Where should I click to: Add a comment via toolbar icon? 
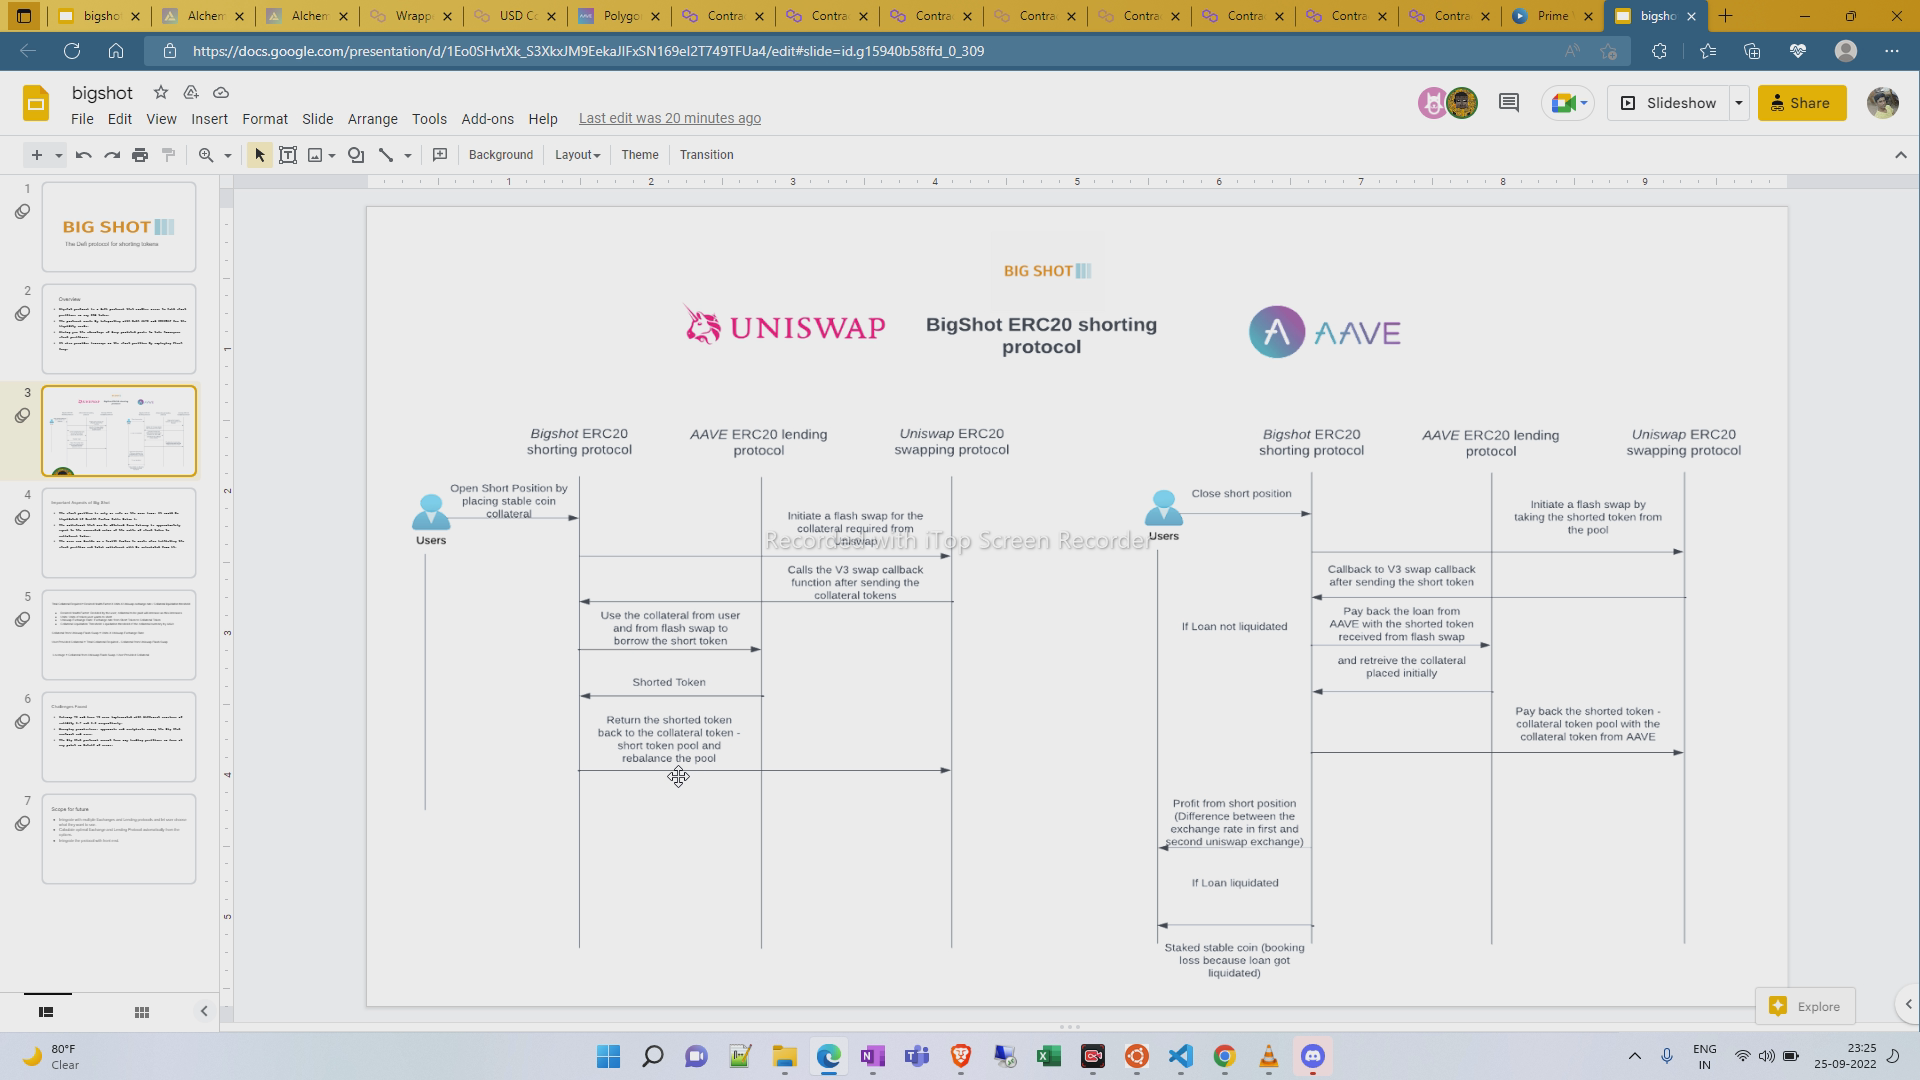pyautogui.click(x=440, y=155)
